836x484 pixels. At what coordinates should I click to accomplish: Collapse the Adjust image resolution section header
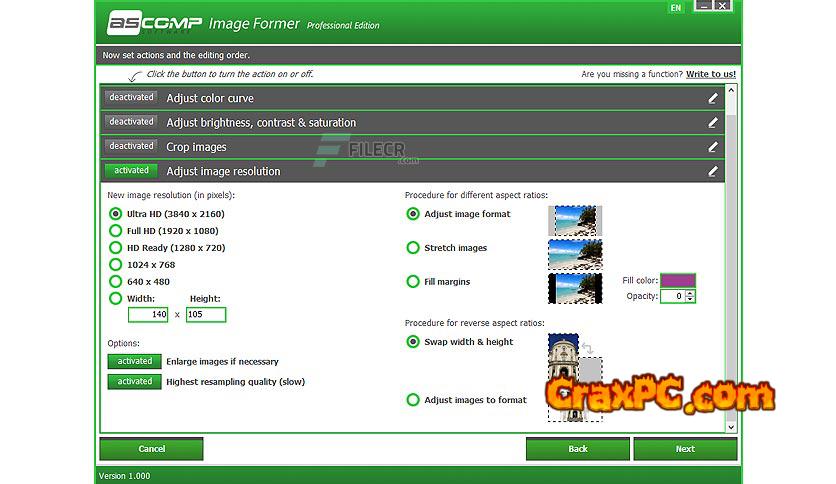tap(412, 171)
